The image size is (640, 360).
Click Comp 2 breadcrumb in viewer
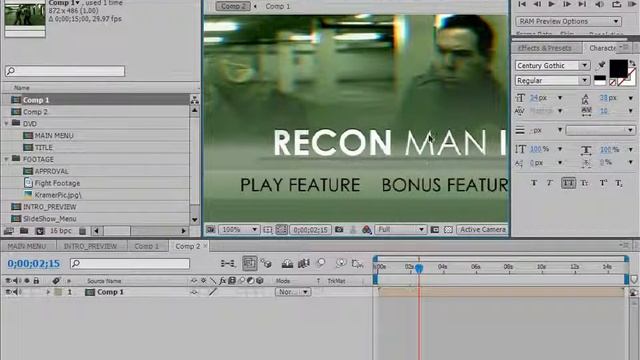(x=233, y=6)
